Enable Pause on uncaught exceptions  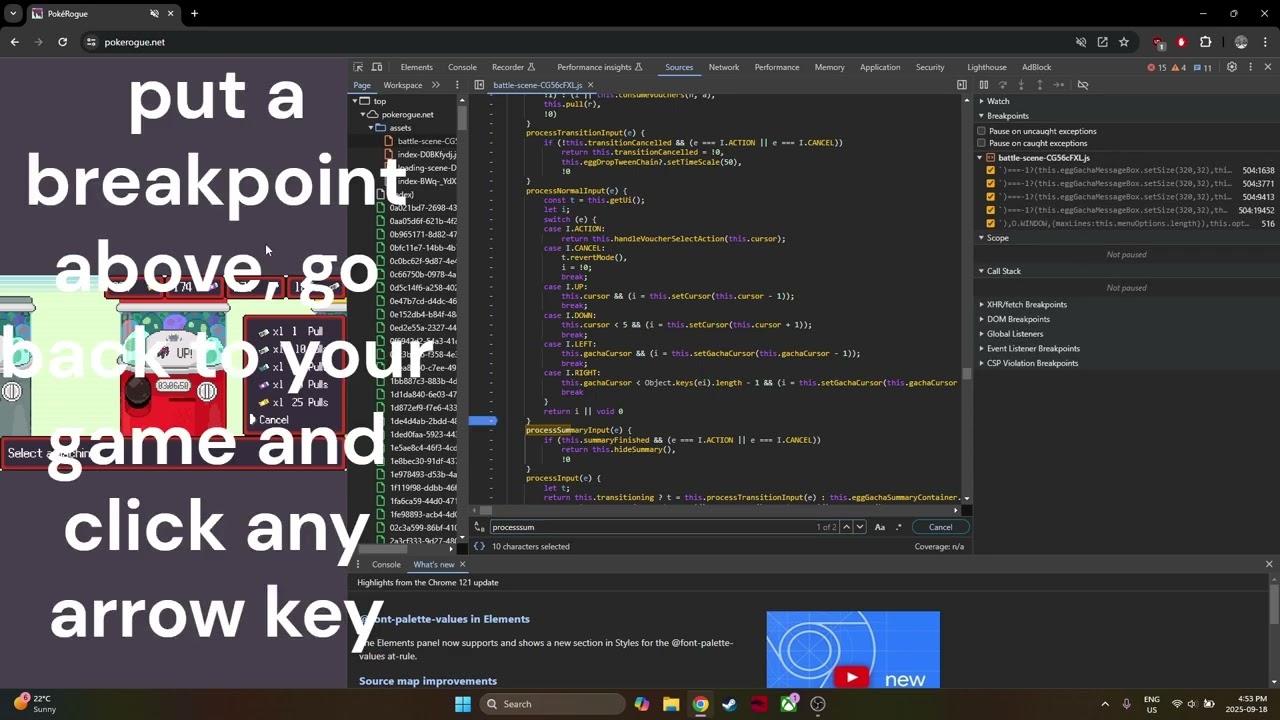point(981,131)
